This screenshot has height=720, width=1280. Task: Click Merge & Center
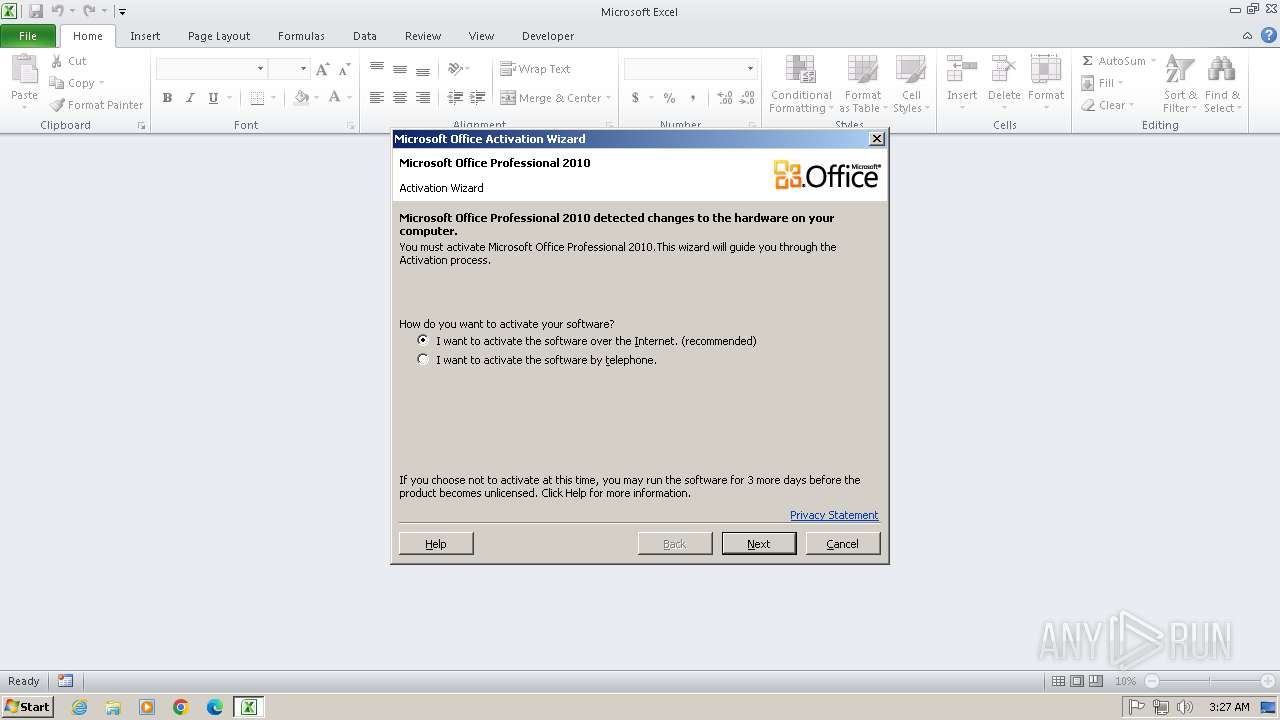coord(551,98)
